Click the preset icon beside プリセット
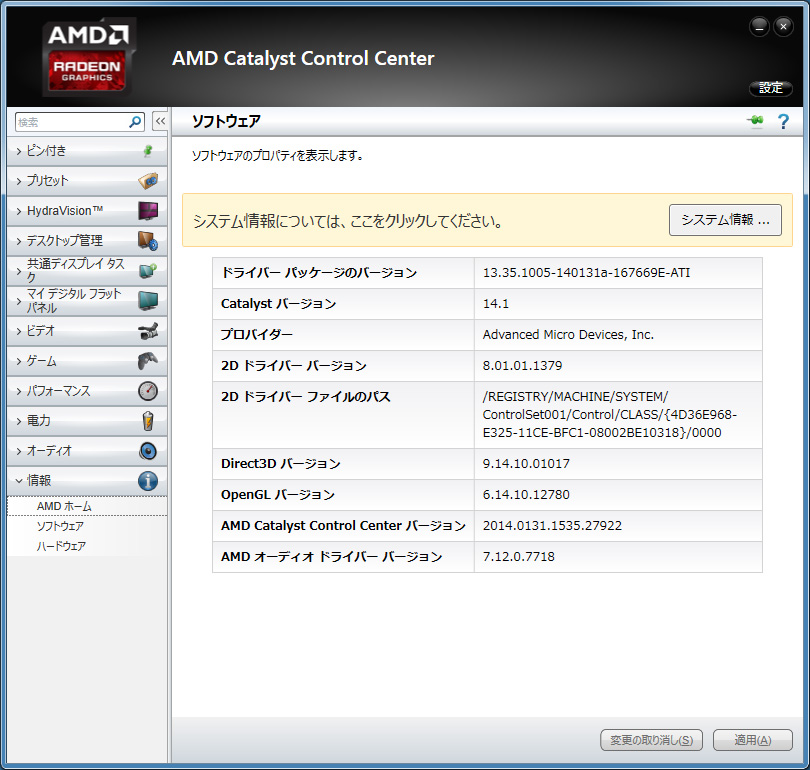 [x=147, y=181]
